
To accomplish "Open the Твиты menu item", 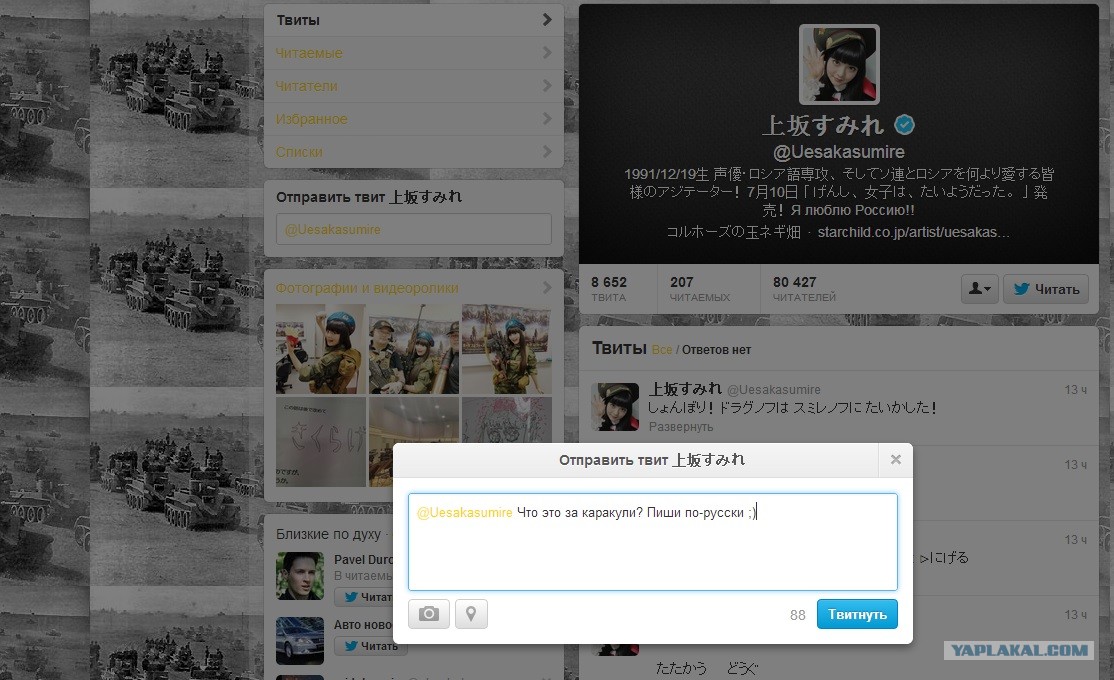I will tap(413, 20).
